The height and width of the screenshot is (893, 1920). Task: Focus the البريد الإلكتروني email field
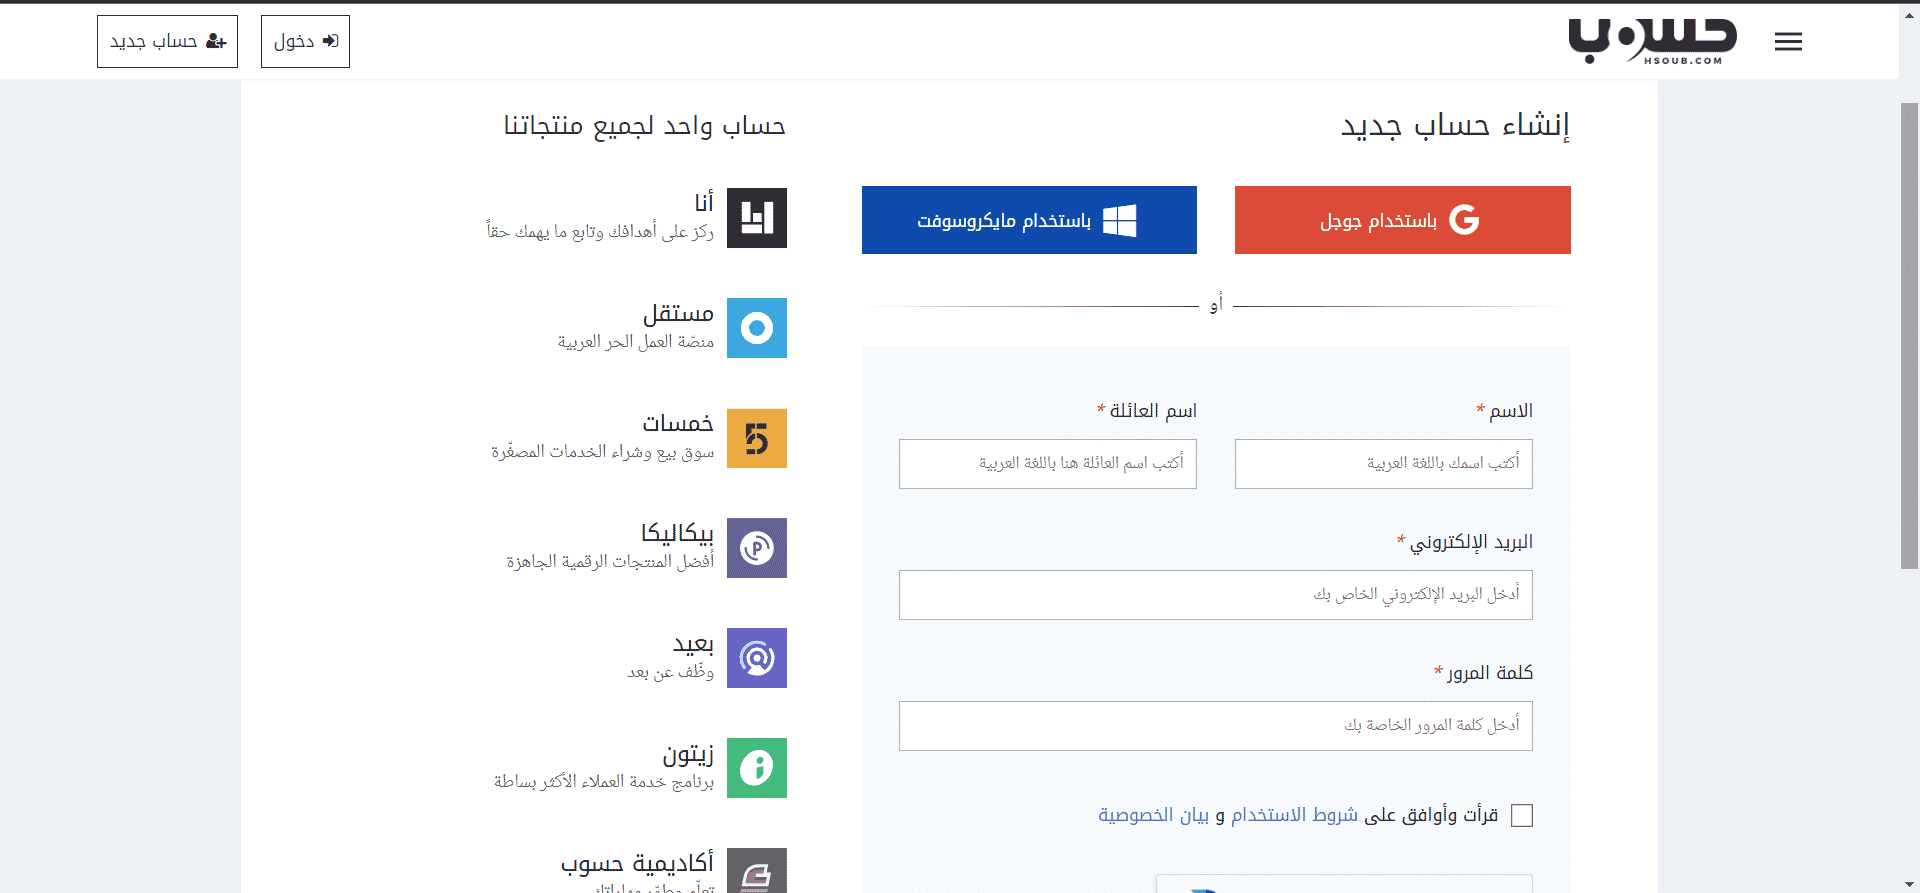[x=1216, y=595]
